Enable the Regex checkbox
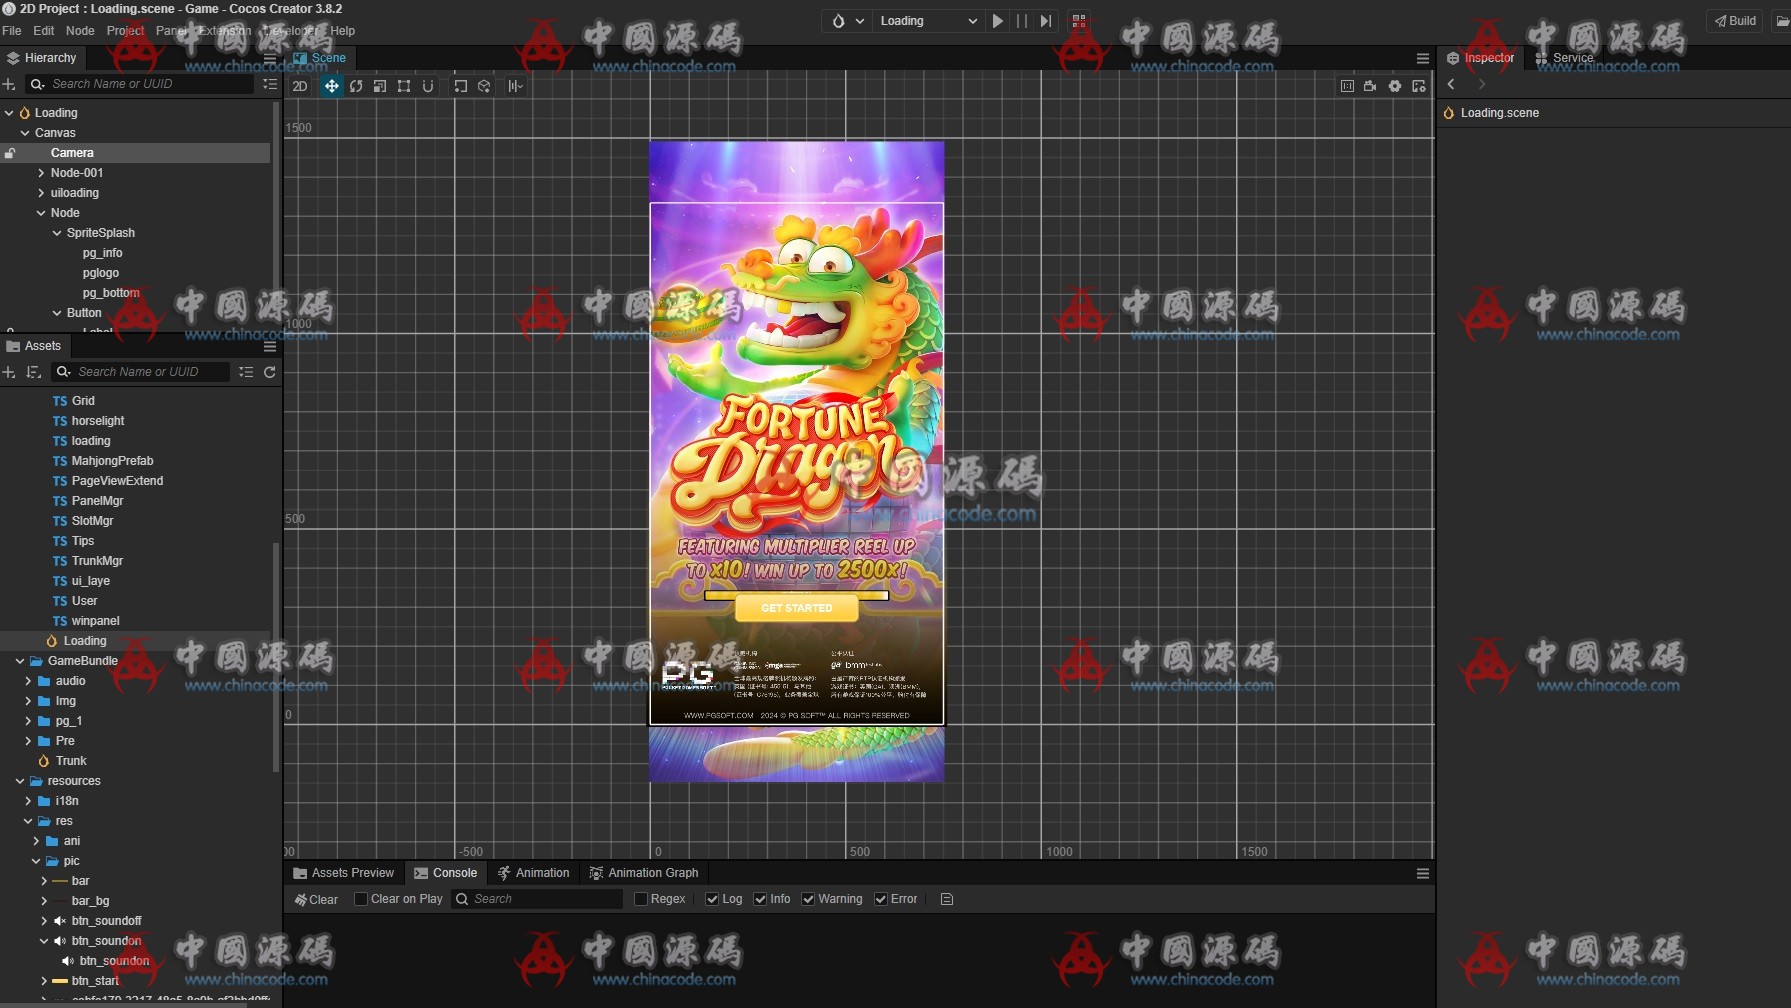This screenshot has width=1791, height=1008. 641,899
